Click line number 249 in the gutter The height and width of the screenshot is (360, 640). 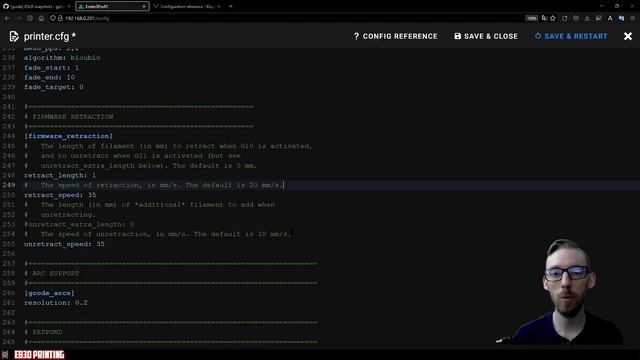tap(9, 185)
